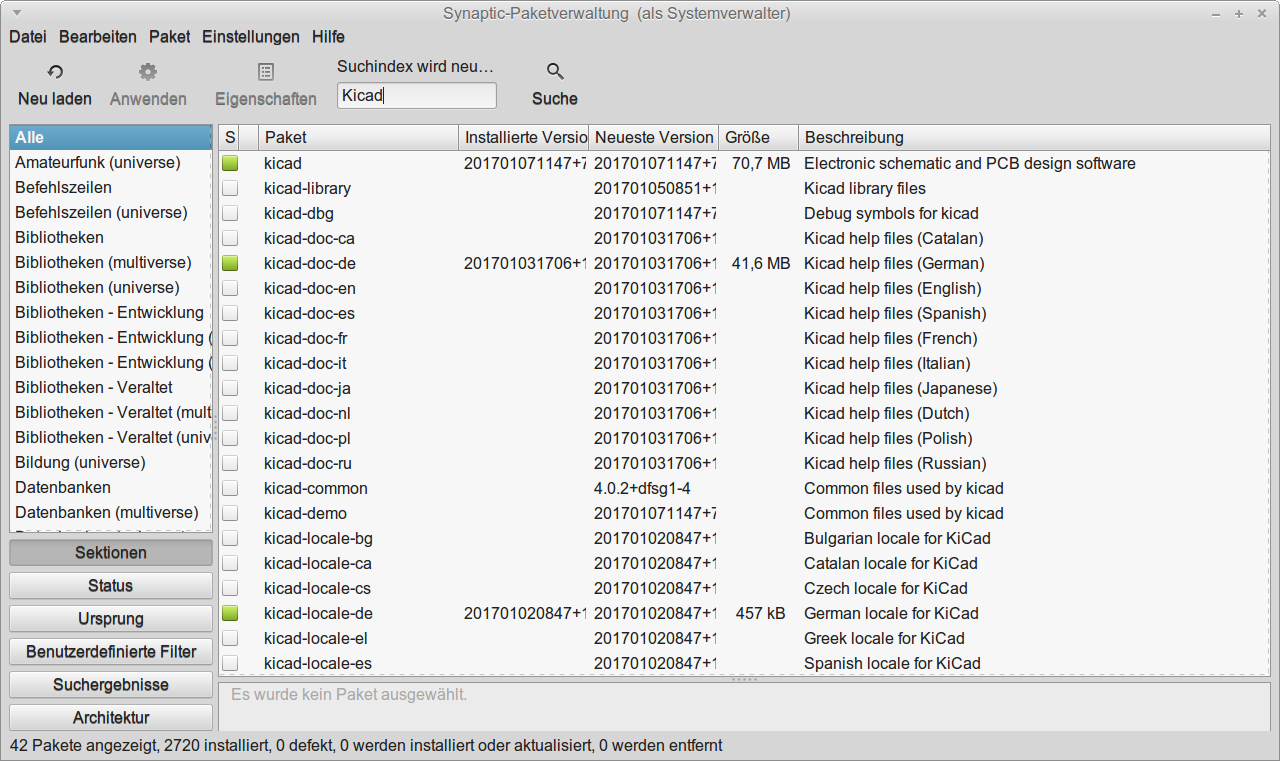Click the Suche magnifier icon
Screen dimensions: 1280x761
point(555,72)
